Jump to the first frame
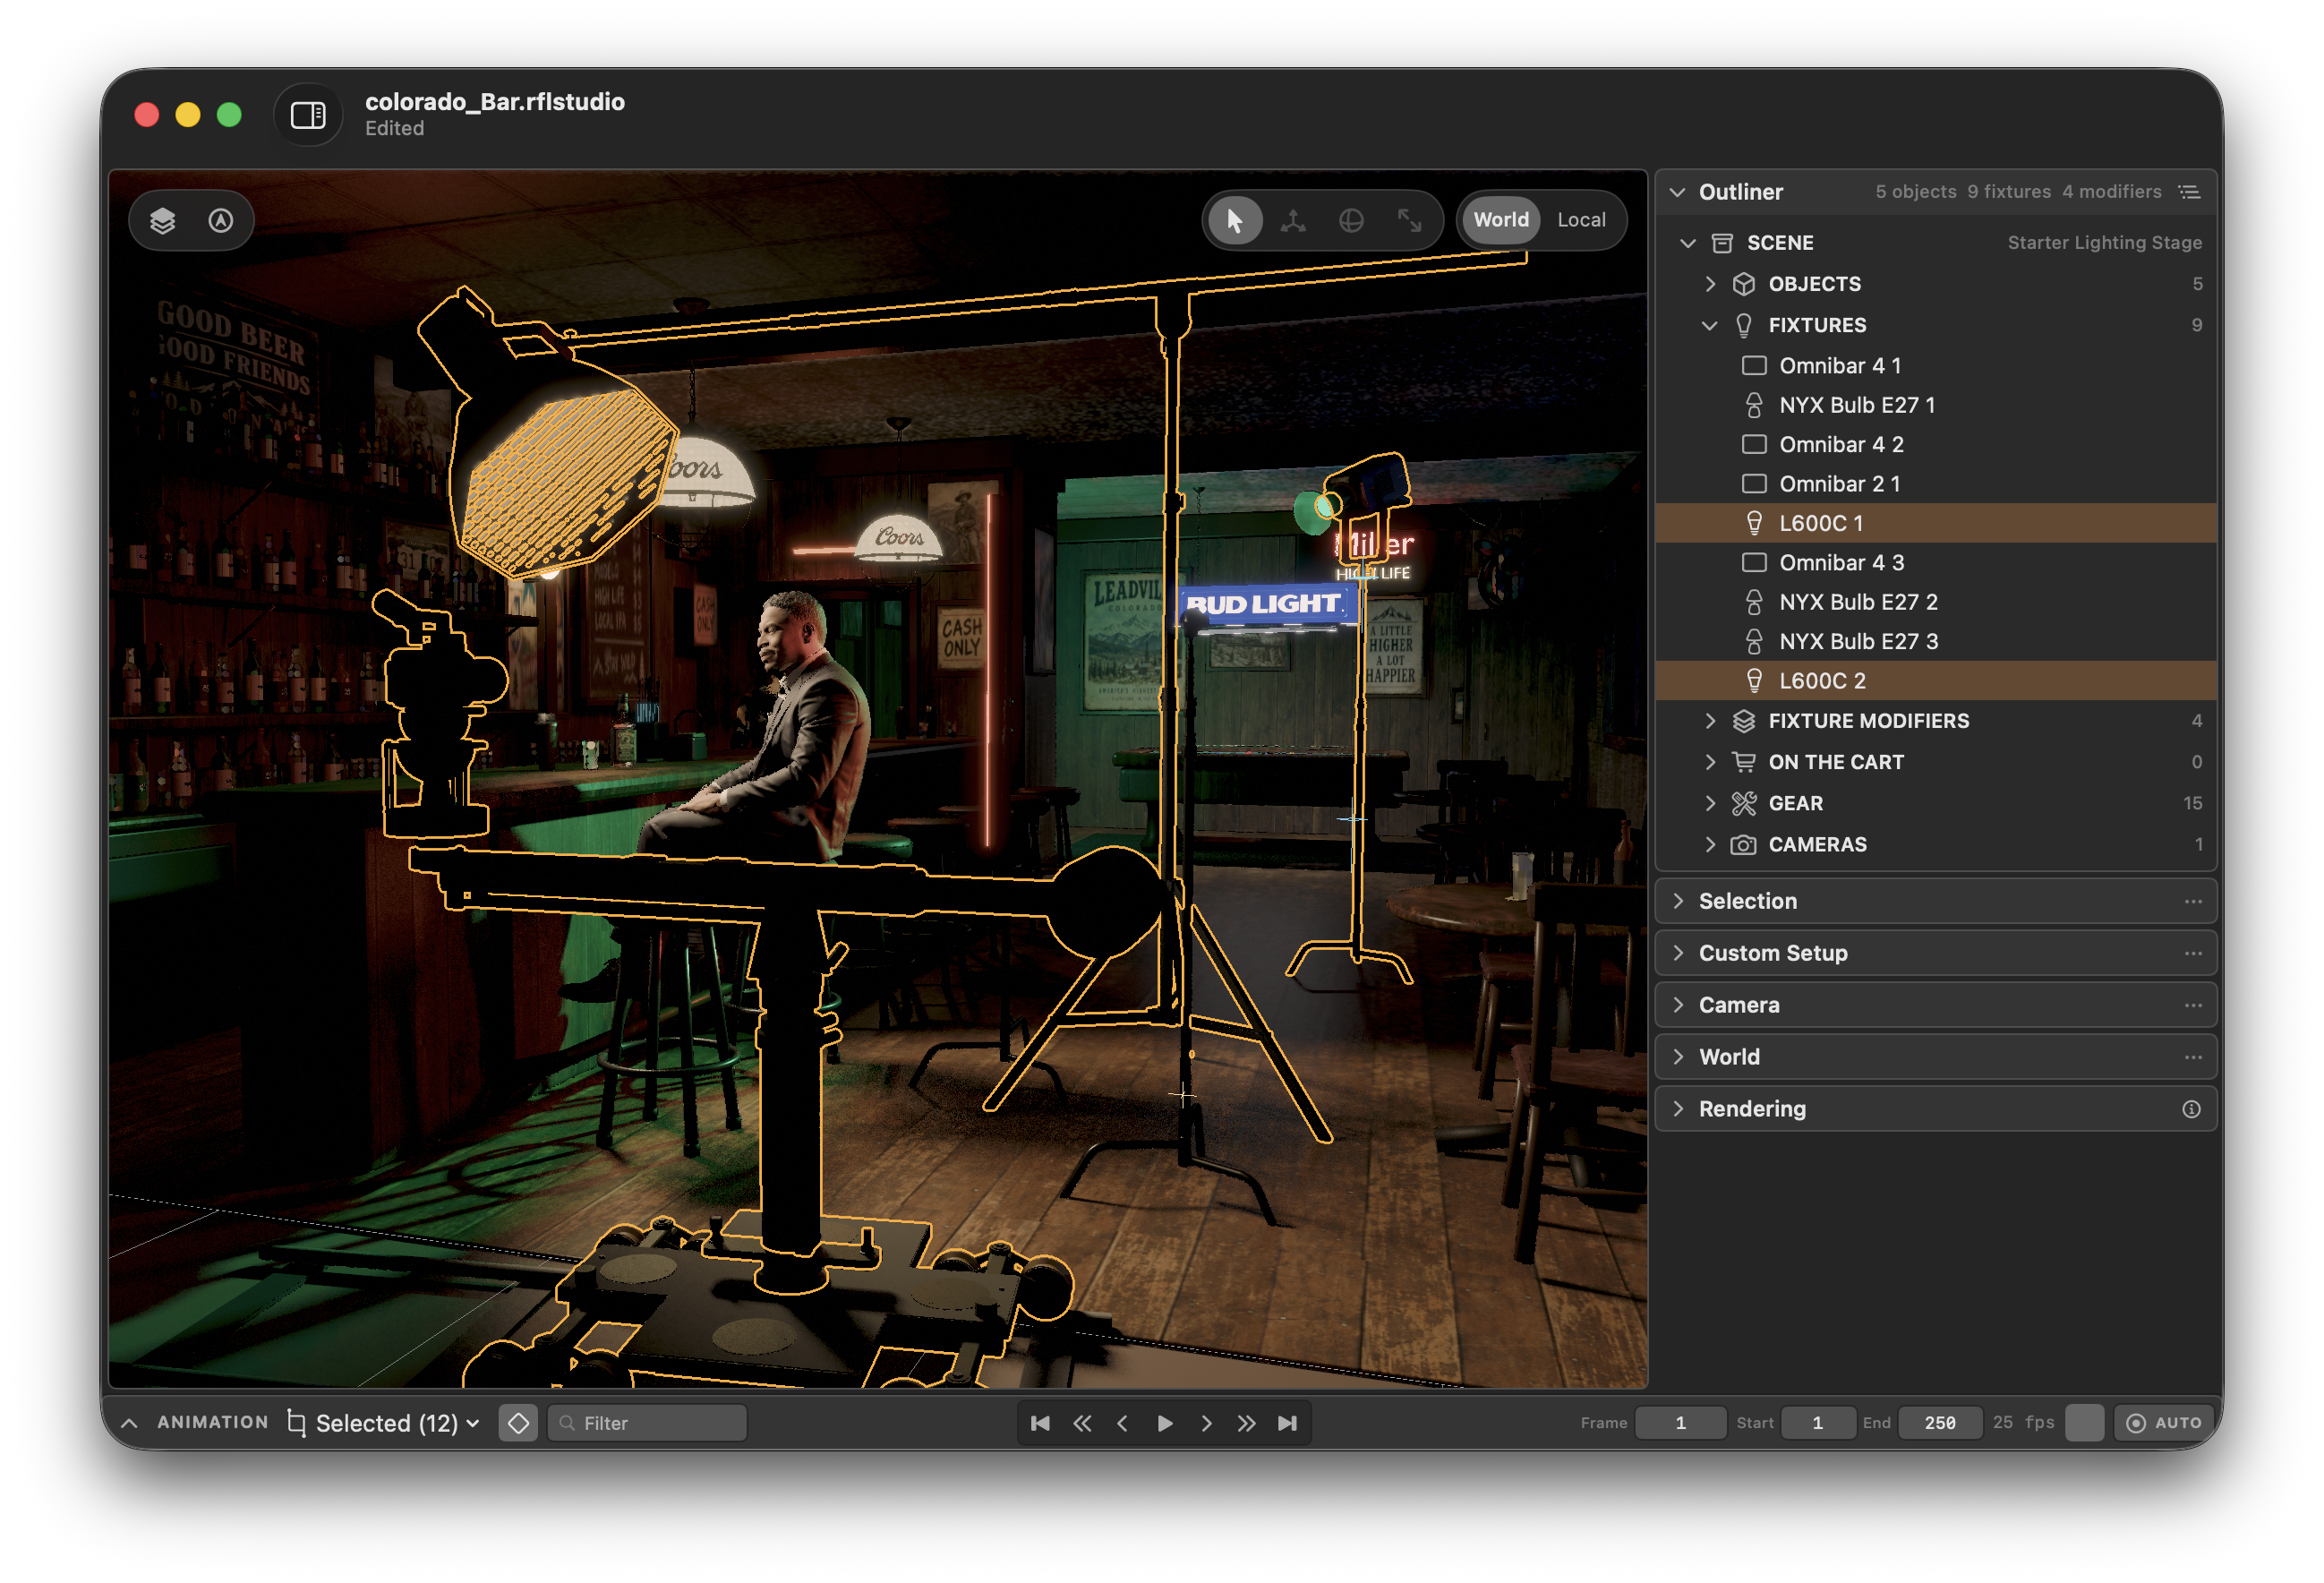Viewport: 2324px width, 1583px height. coord(1040,1423)
